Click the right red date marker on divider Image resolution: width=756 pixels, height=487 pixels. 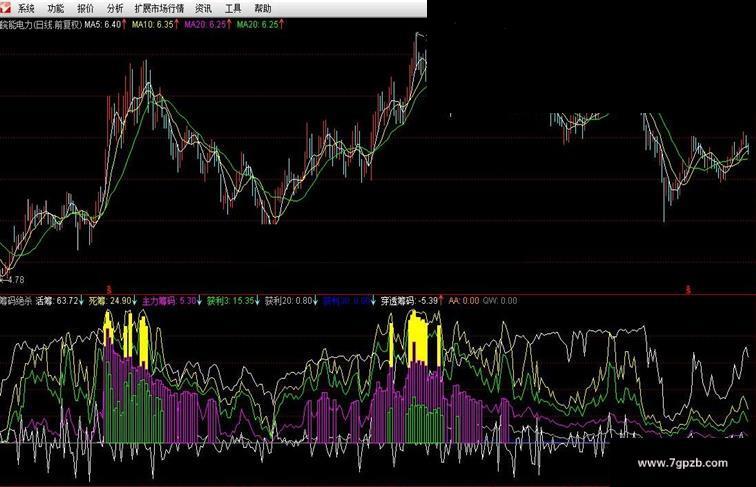[688, 290]
